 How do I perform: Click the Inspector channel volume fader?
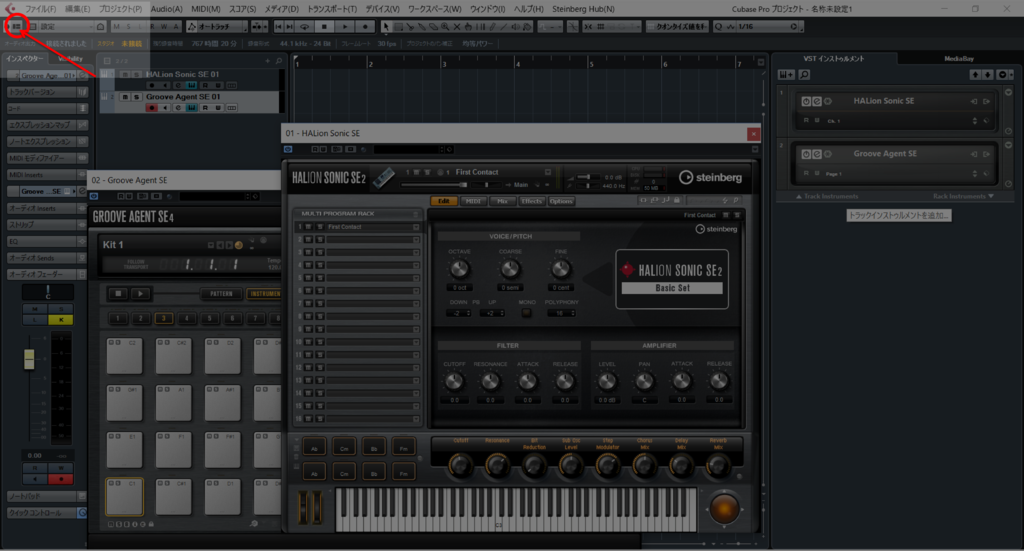[x=29, y=359]
